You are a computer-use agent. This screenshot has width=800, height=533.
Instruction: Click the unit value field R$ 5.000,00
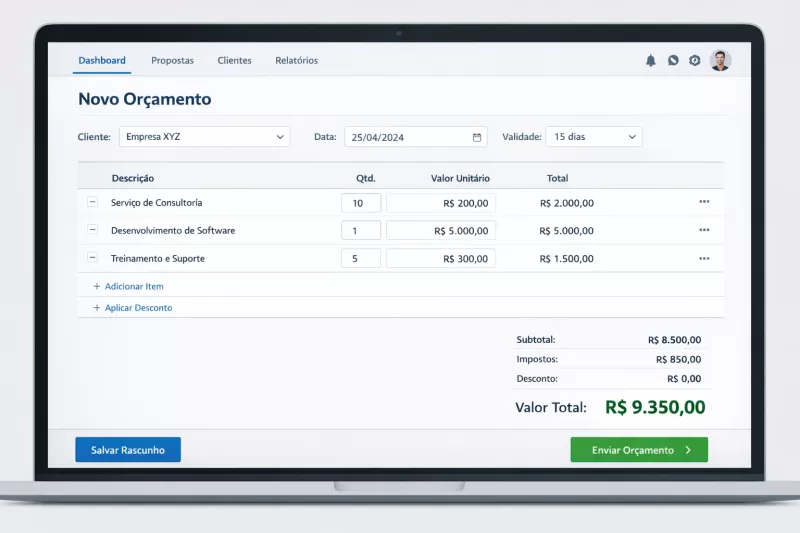coord(441,231)
